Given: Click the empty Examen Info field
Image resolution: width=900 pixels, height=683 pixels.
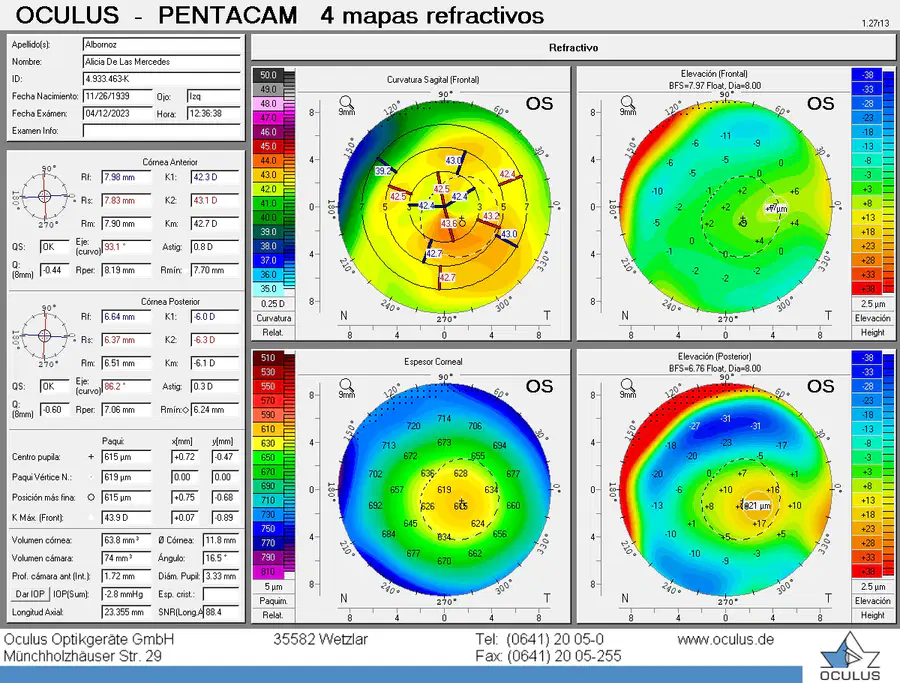Looking at the screenshot, I should point(162,131).
